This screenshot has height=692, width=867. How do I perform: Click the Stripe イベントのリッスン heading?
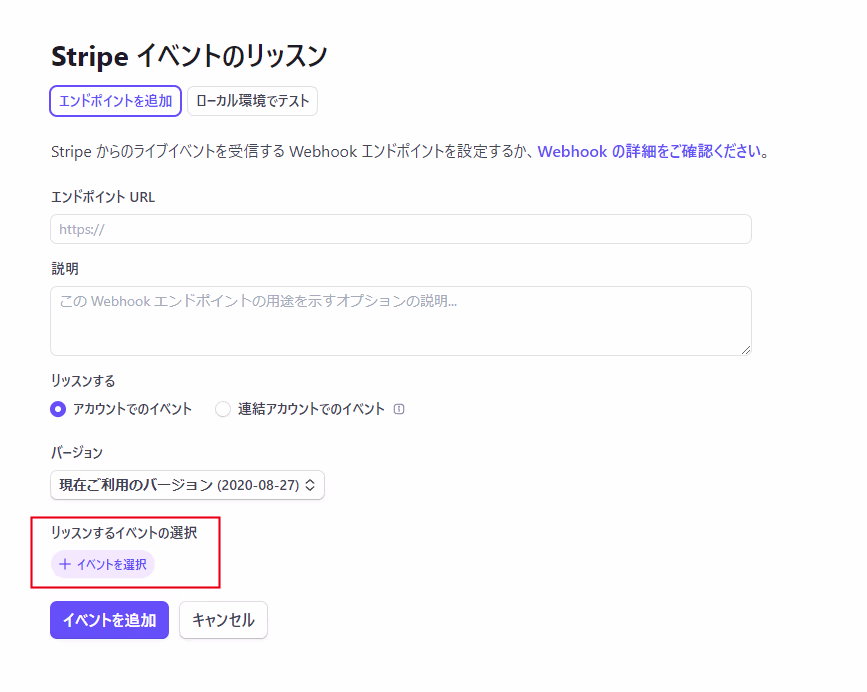pyautogui.click(x=189, y=56)
